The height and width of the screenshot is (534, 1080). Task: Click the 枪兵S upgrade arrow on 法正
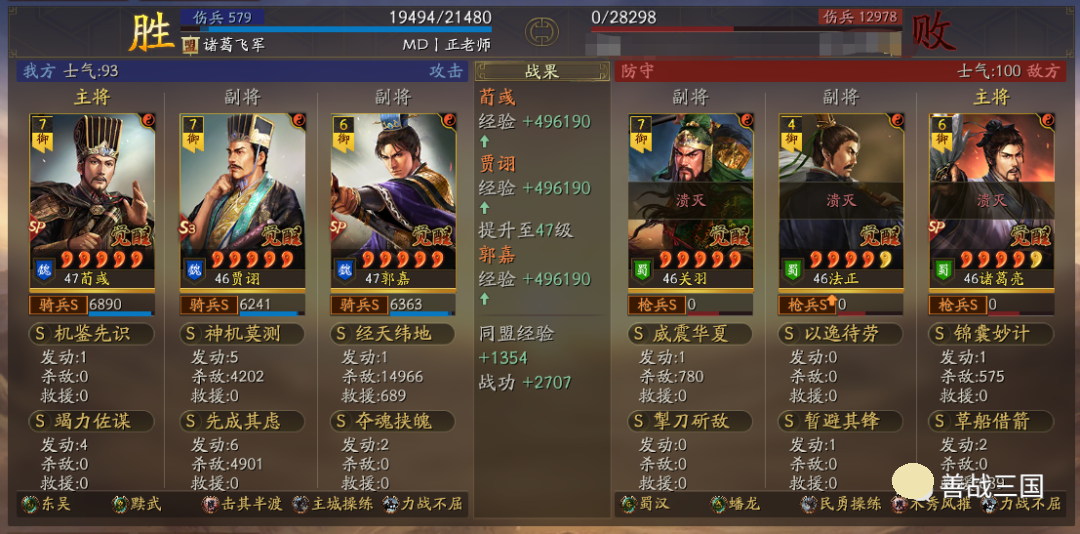[x=832, y=300]
